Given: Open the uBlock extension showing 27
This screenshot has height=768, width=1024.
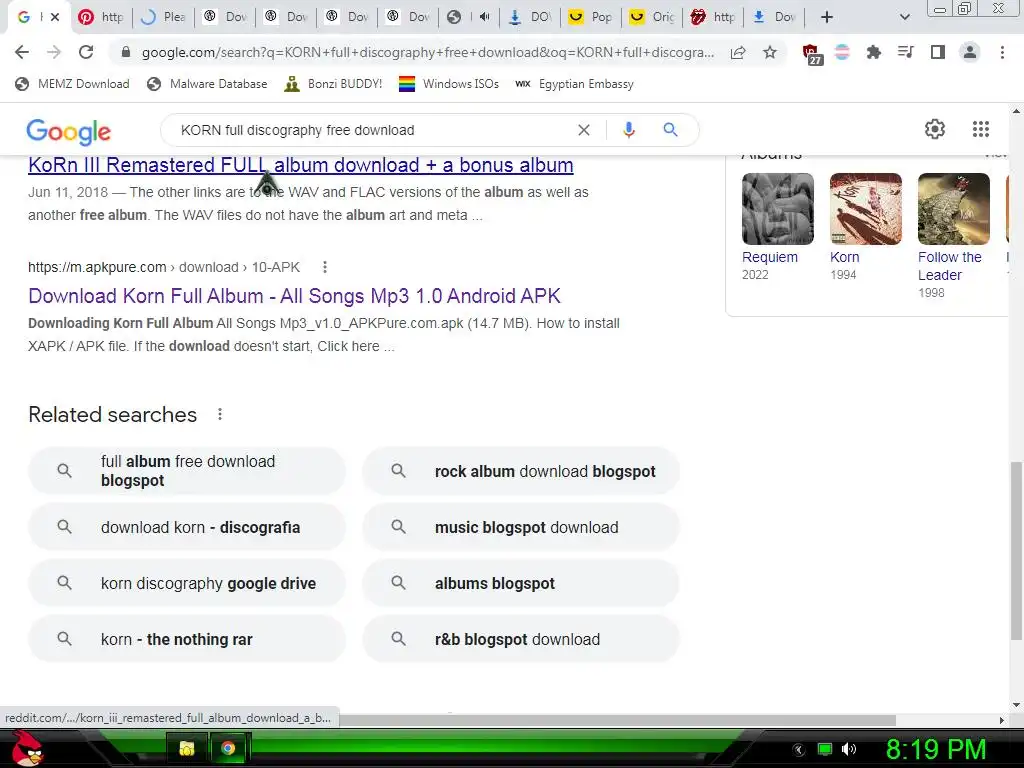Looking at the screenshot, I should (812, 54).
